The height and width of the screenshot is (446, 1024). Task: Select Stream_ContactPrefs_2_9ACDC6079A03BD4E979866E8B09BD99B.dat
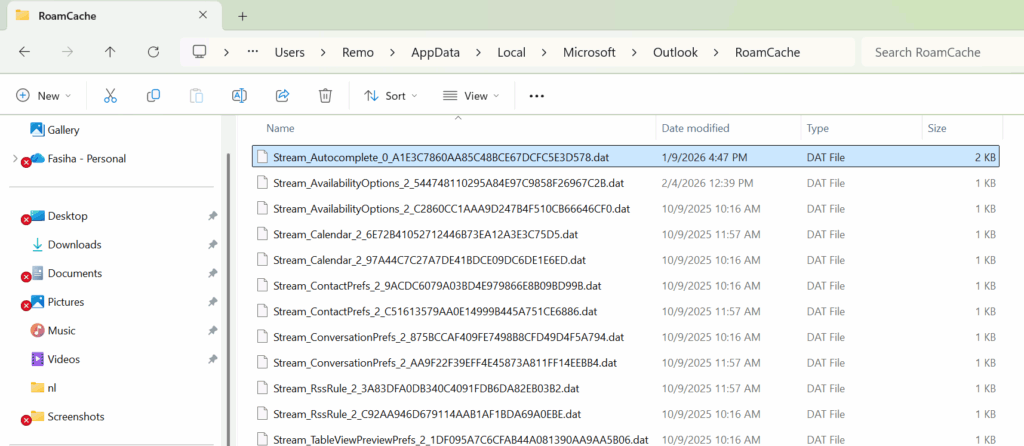coord(626,286)
